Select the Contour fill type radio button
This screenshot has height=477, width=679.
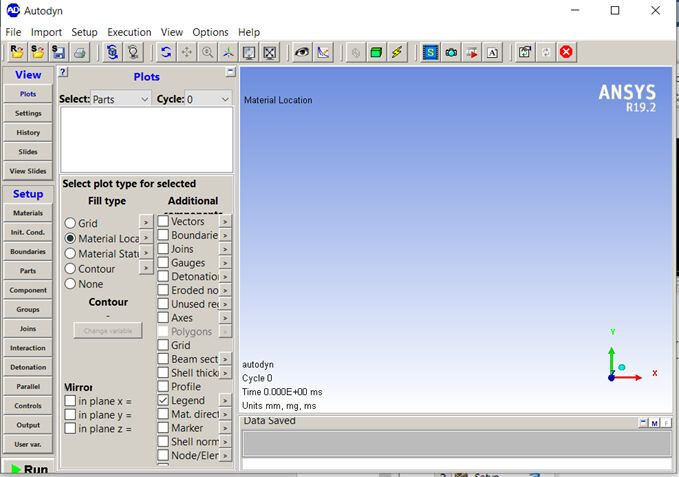tap(70, 269)
